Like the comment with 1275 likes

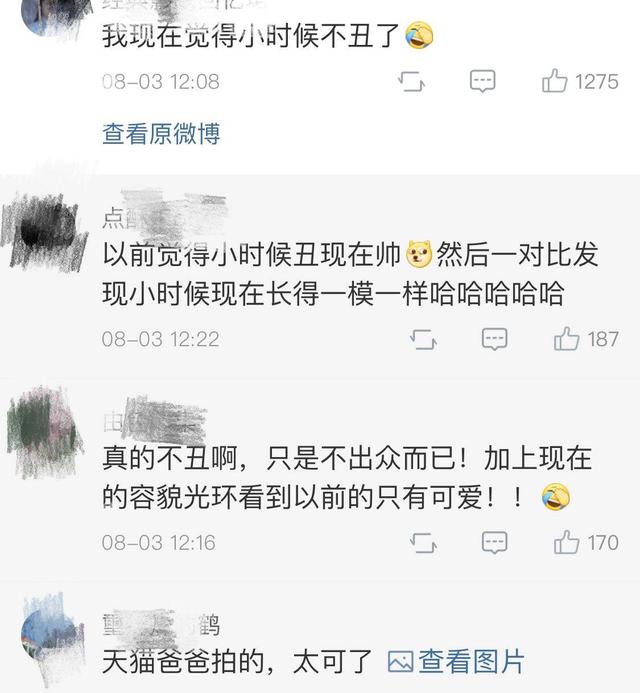[x=580, y=82]
